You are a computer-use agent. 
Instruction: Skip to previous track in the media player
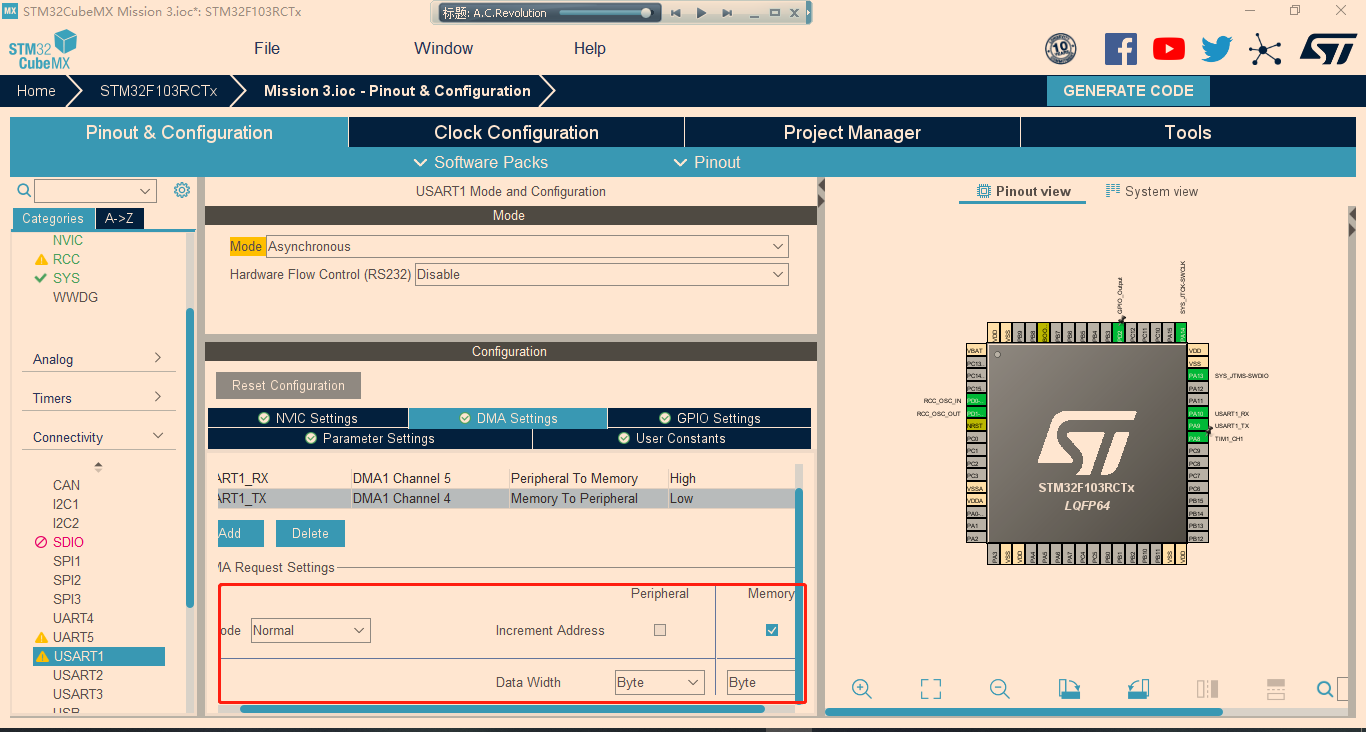[676, 13]
